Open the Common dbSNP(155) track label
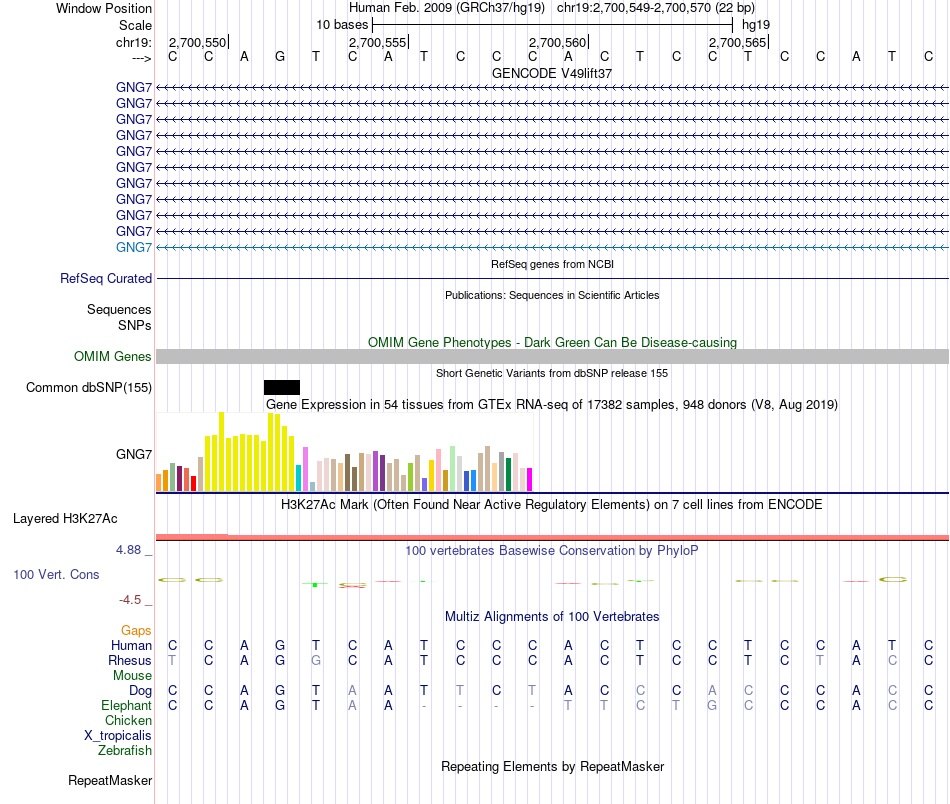 tap(89, 387)
